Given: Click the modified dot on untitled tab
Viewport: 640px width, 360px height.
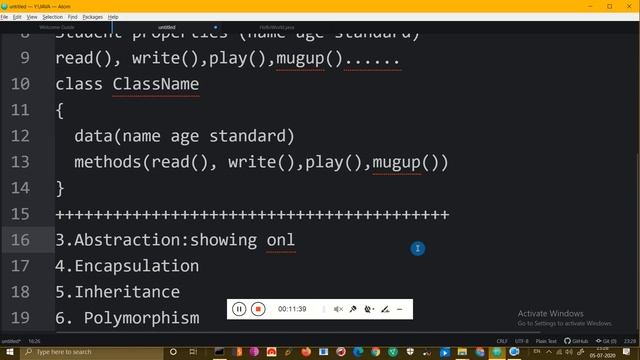Looking at the screenshot, I should pos(216,27).
